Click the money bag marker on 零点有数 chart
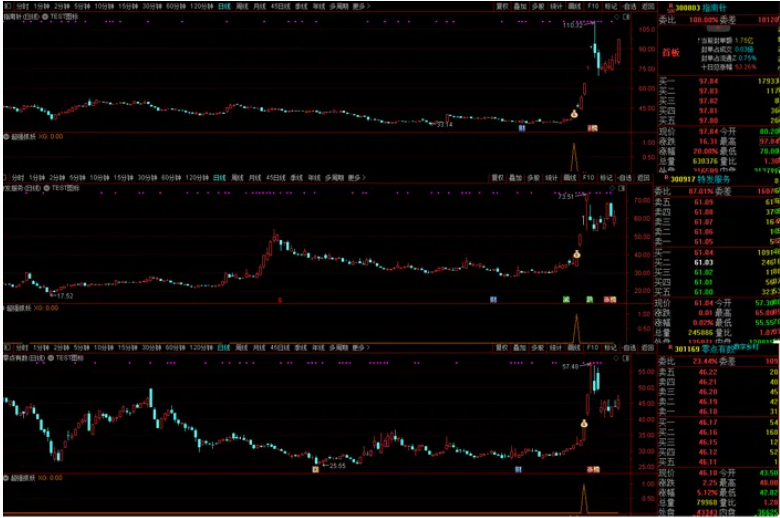The image size is (780, 518). [x=579, y=425]
